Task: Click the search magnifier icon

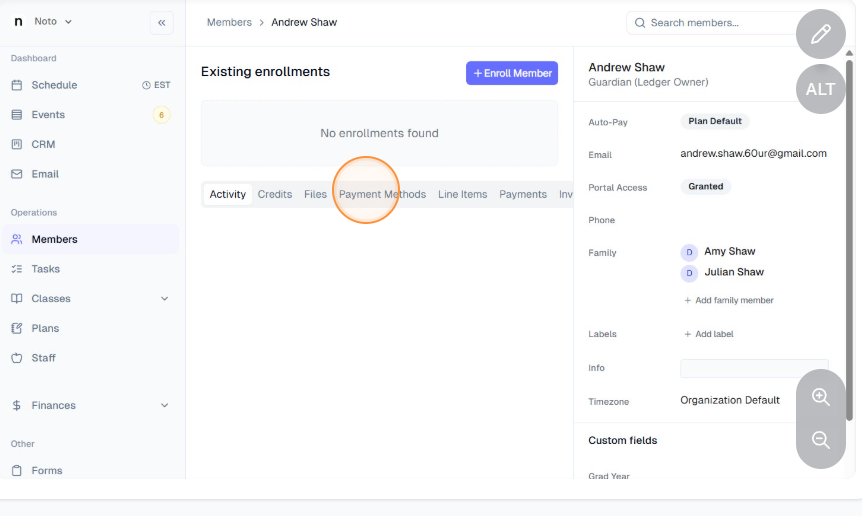Action: (639, 23)
